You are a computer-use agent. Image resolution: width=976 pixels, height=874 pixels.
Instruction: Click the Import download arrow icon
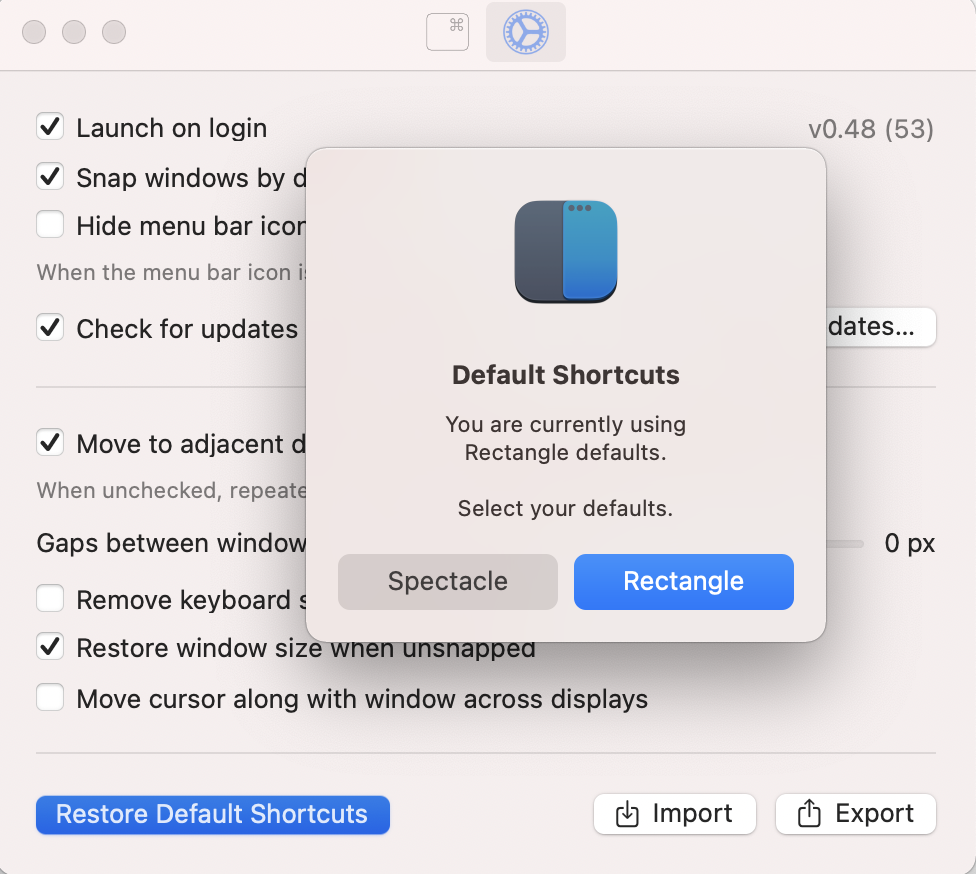tap(627, 814)
